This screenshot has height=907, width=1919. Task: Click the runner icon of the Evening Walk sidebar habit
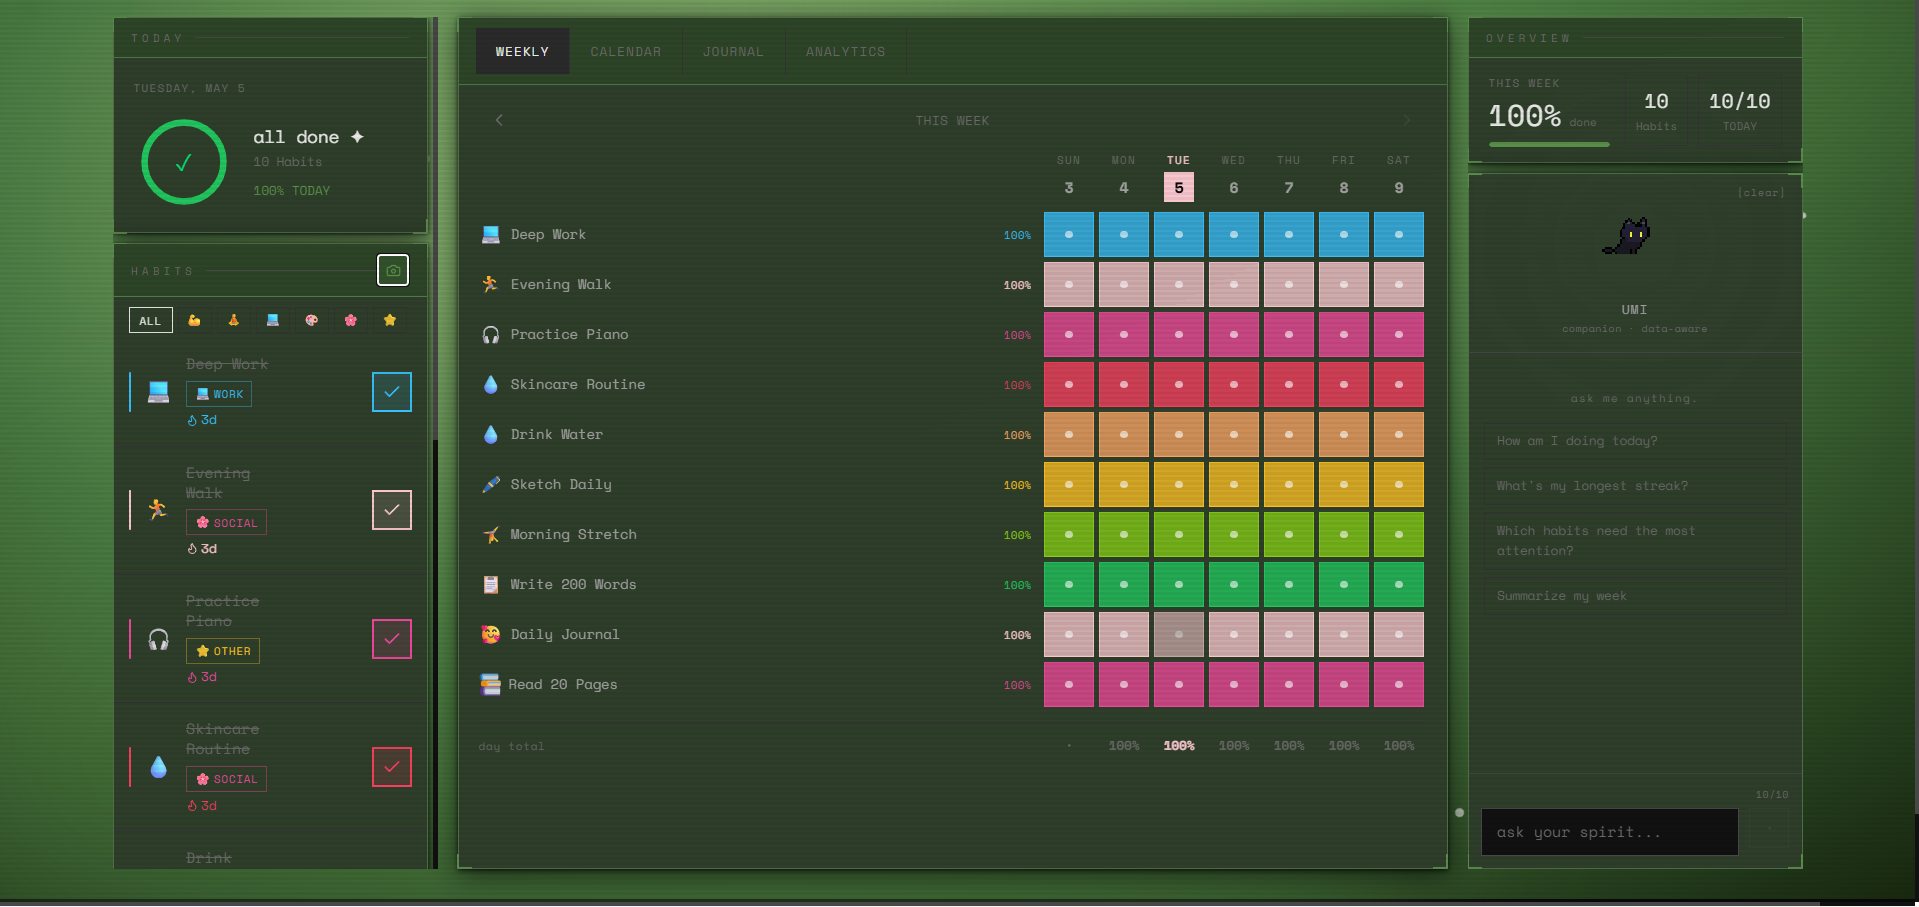click(x=158, y=510)
